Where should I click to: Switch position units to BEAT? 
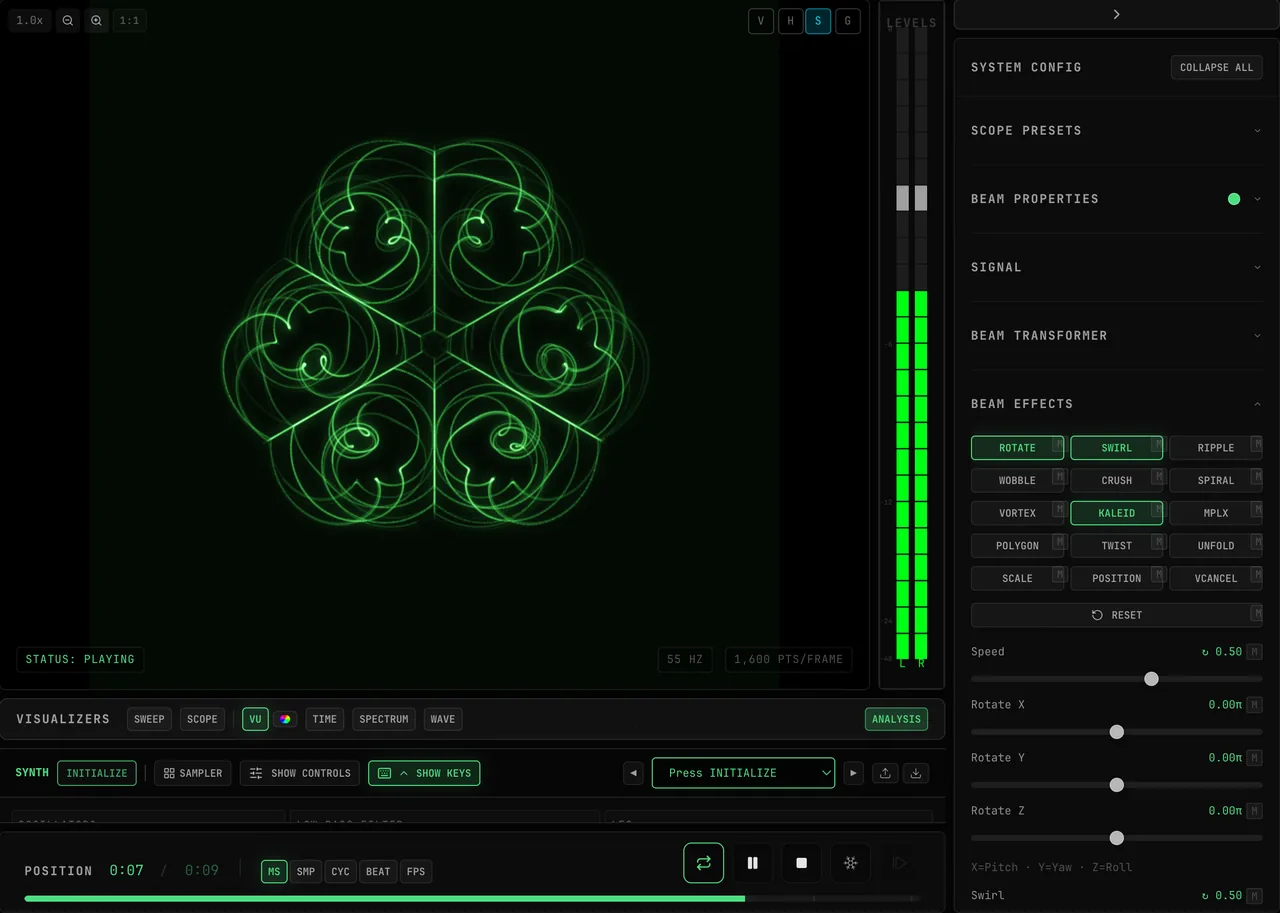coord(378,871)
